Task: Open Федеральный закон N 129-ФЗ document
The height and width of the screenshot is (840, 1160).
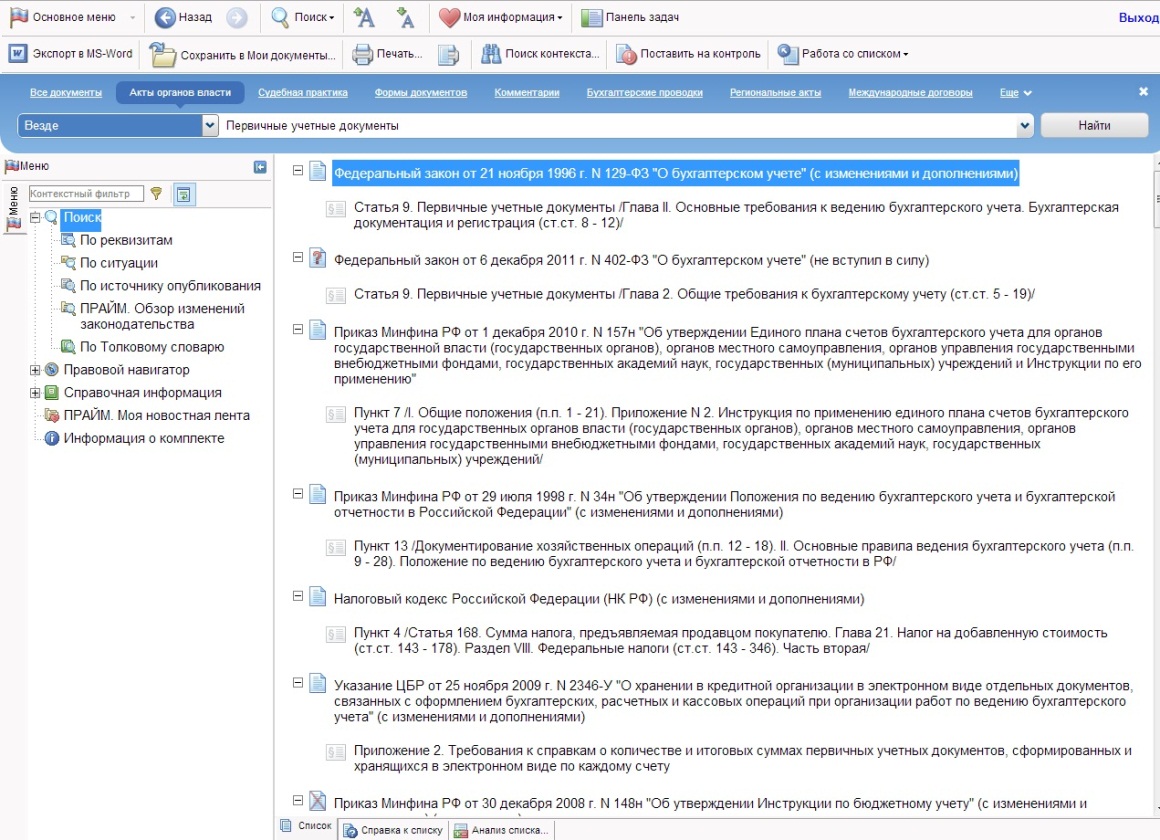Action: 675,173
